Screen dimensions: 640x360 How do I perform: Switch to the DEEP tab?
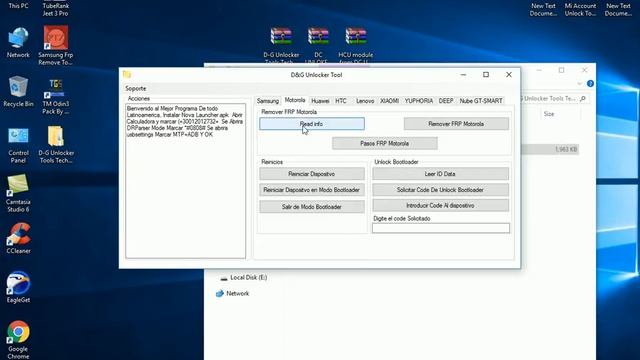[x=446, y=101]
